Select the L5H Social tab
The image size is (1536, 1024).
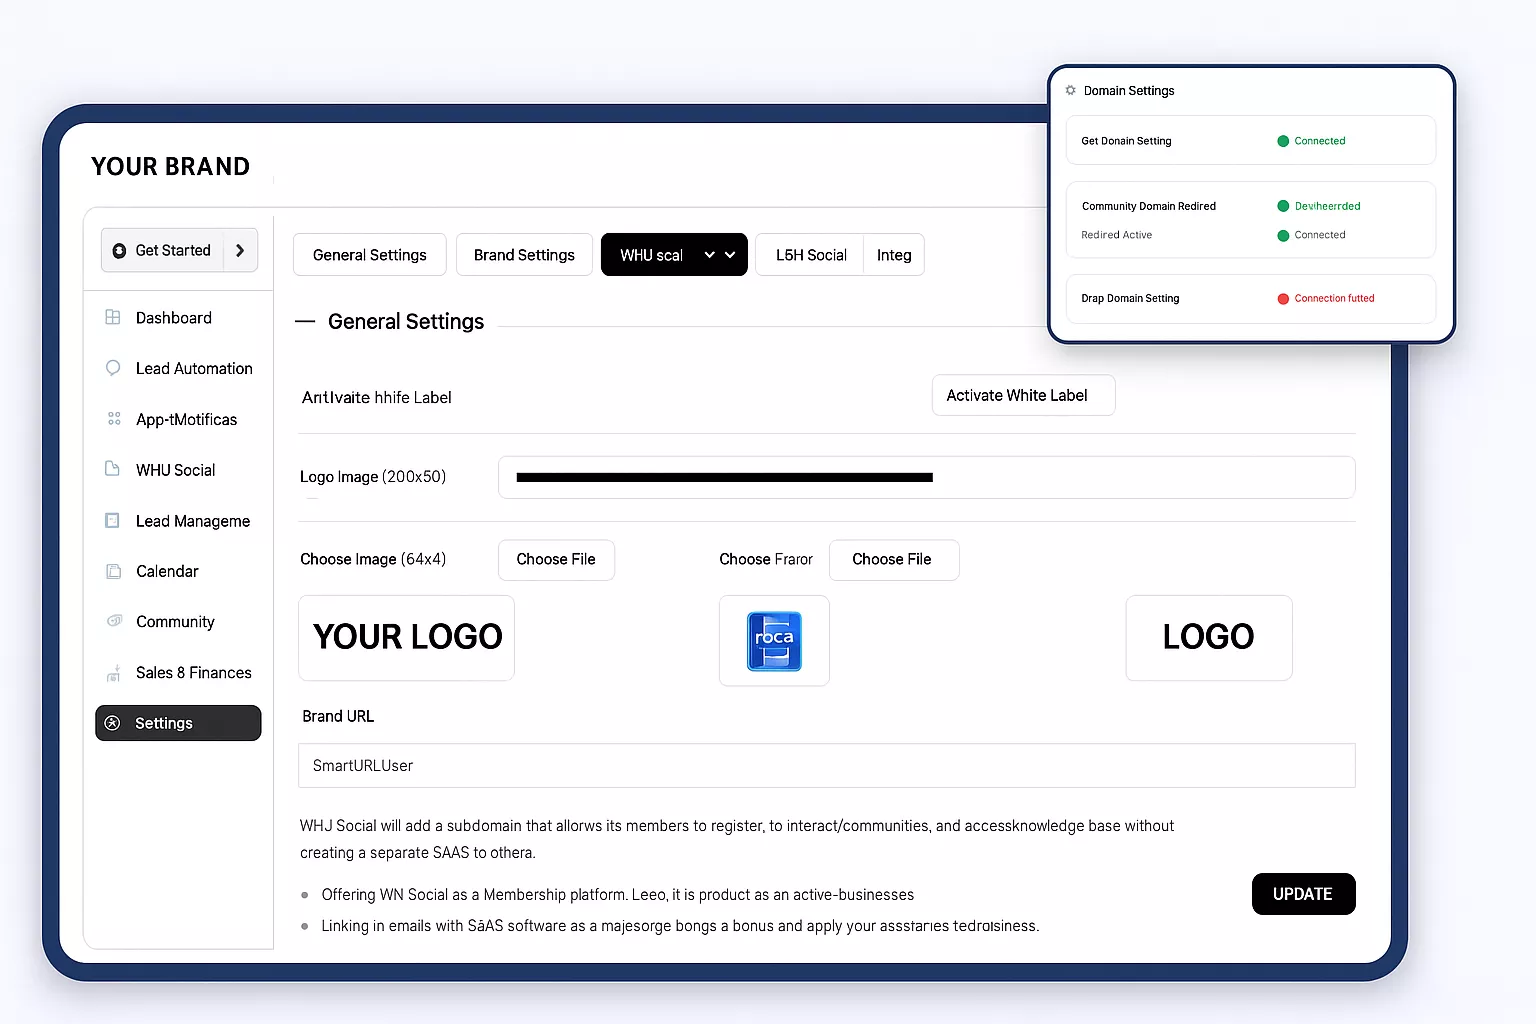pos(810,255)
